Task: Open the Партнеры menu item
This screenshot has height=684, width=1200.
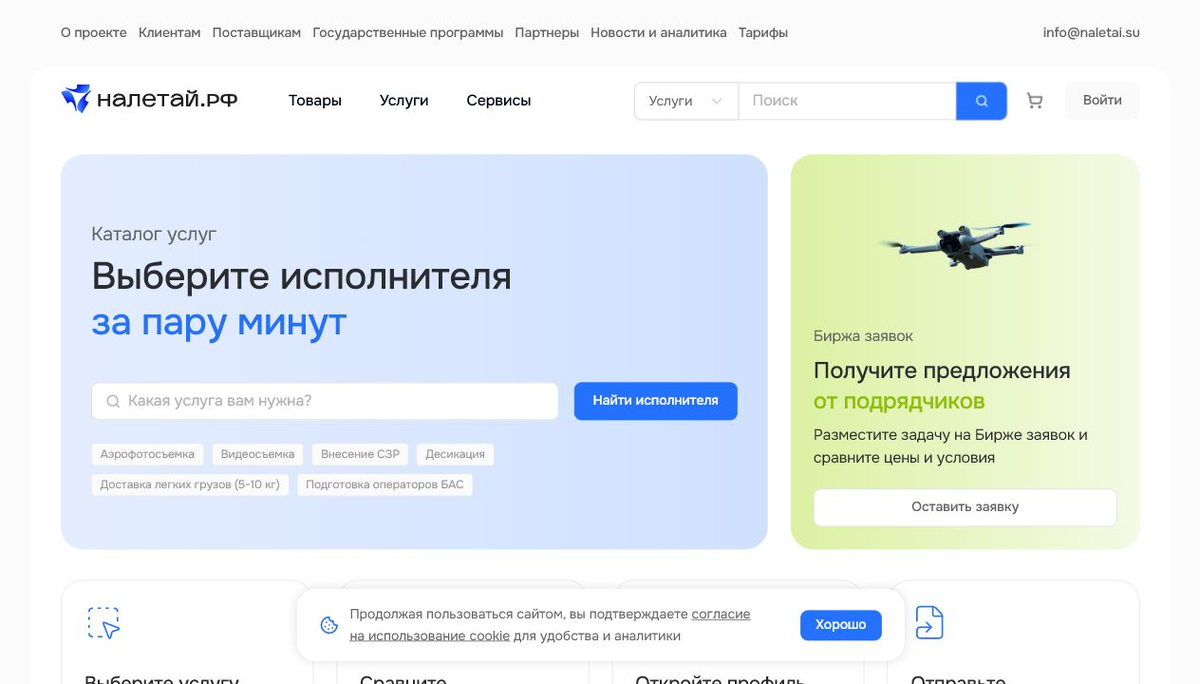Action: point(547,32)
